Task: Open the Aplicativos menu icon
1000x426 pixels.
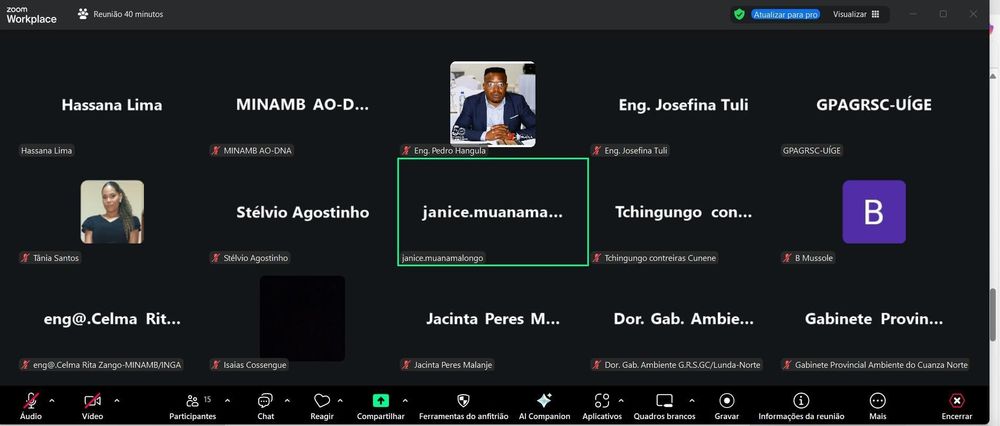Action: click(602, 404)
